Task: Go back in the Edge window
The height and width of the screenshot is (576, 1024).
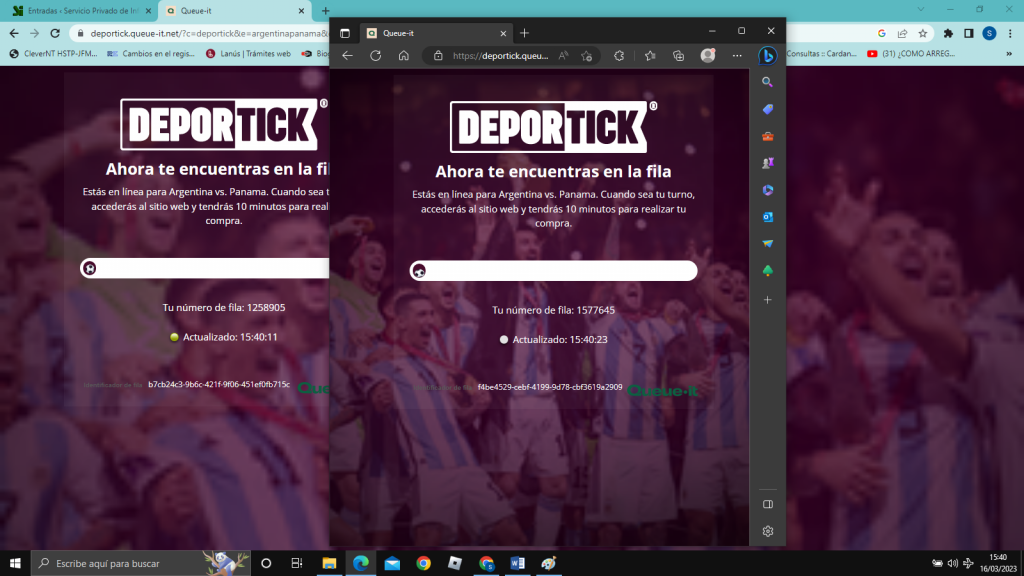Action: click(347, 56)
